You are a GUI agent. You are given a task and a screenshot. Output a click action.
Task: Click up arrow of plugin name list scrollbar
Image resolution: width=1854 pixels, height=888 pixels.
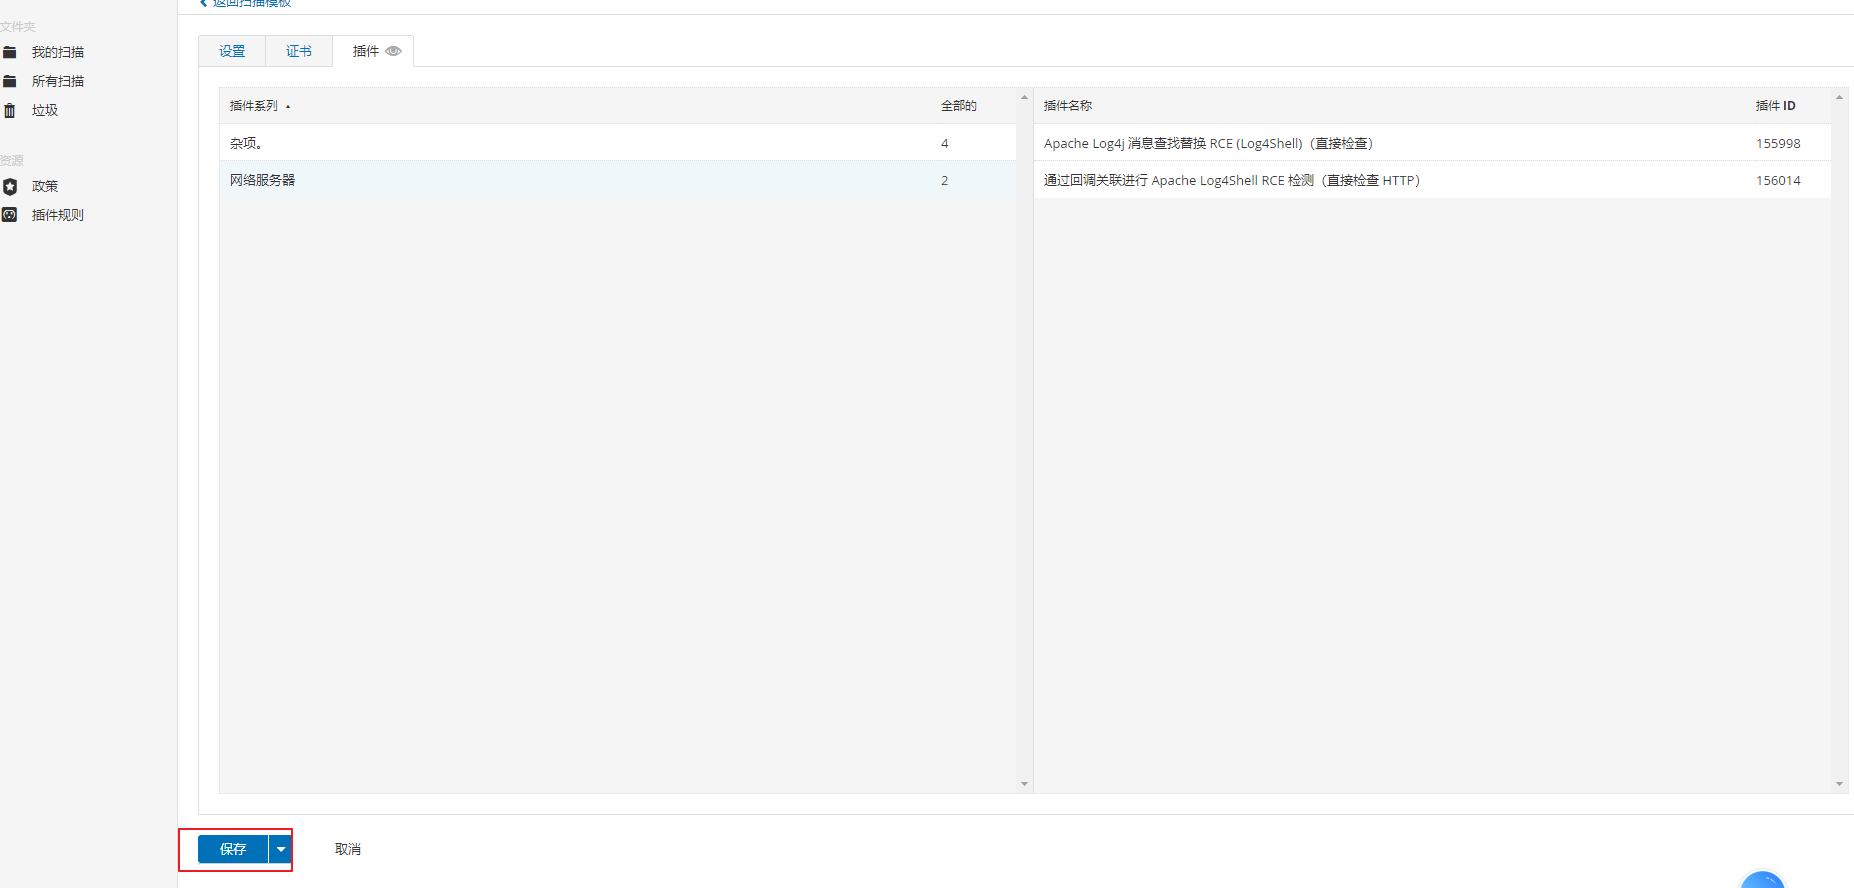tap(1839, 97)
